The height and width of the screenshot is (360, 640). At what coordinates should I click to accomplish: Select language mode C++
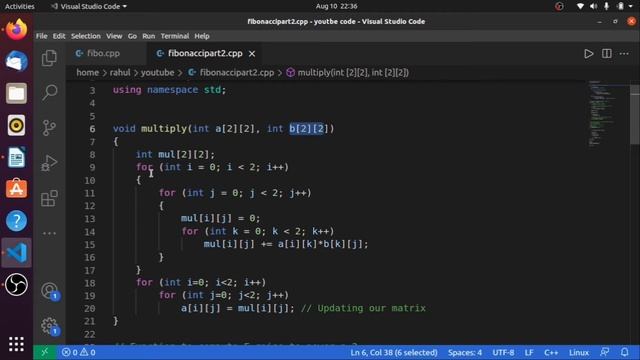point(551,352)
